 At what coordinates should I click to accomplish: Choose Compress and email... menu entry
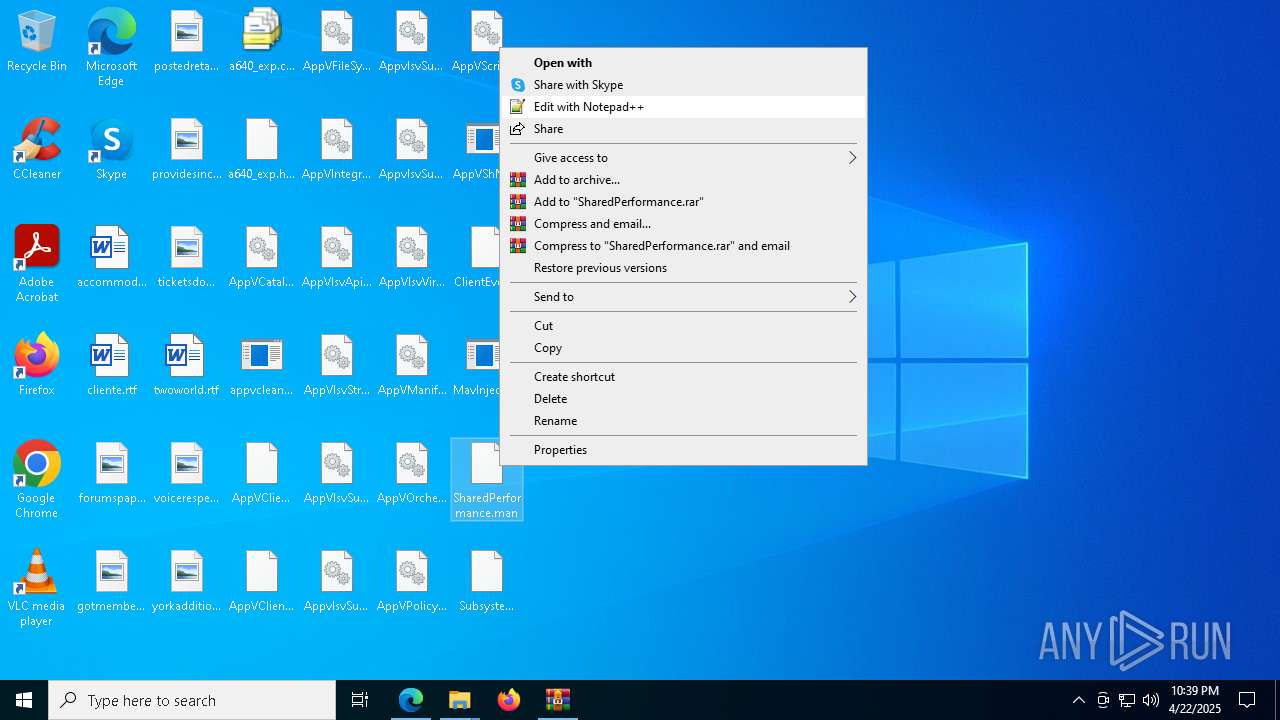(683, 224)
